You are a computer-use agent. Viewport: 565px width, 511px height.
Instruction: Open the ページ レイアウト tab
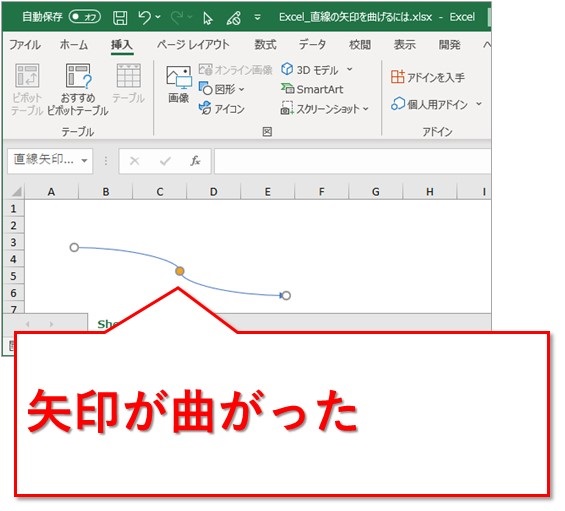(193, 45)
